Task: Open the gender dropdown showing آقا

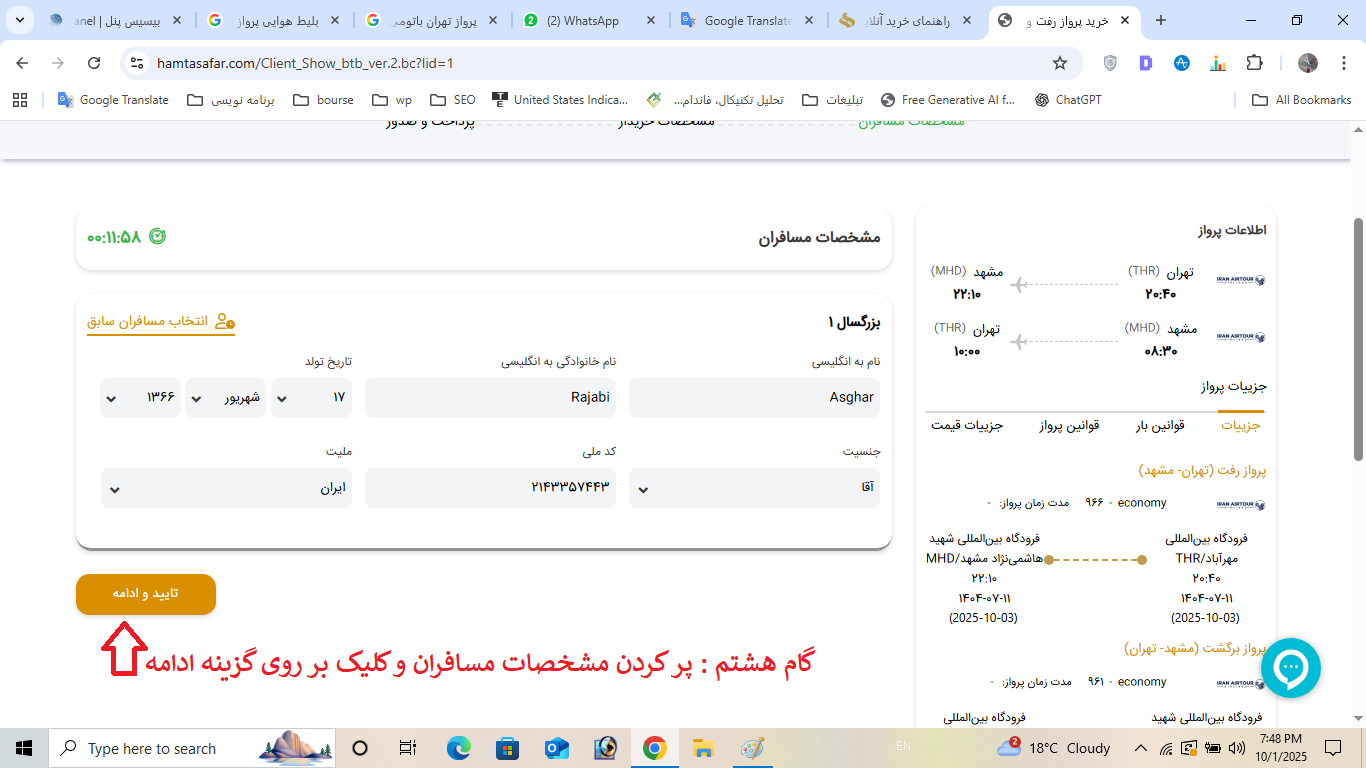Action: coord(754,488)
